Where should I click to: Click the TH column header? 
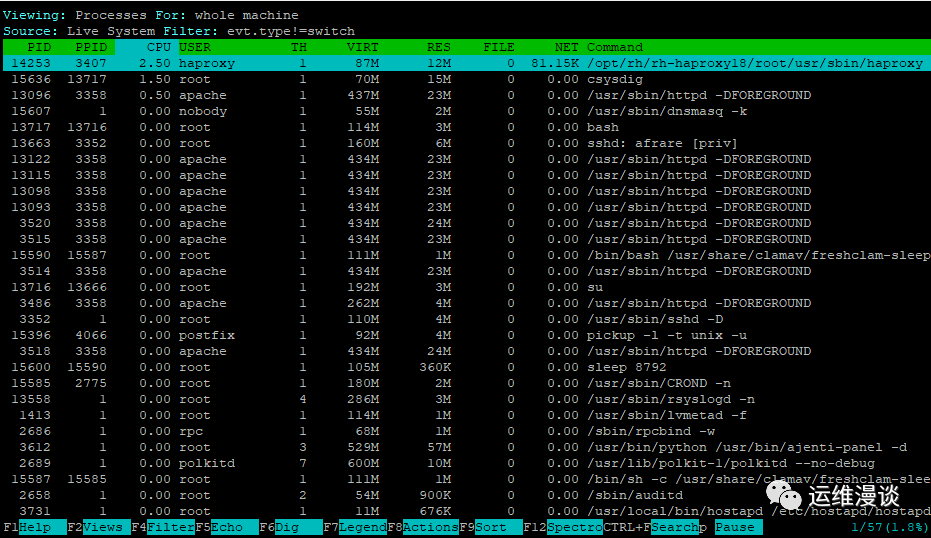click(x=299, y=47)
